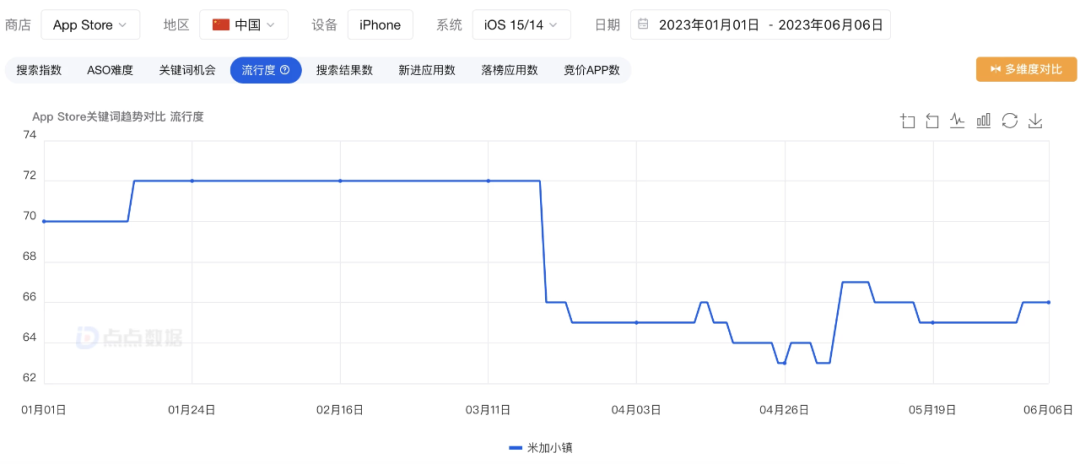Click the 多维度对比 button

[1026, 69]
